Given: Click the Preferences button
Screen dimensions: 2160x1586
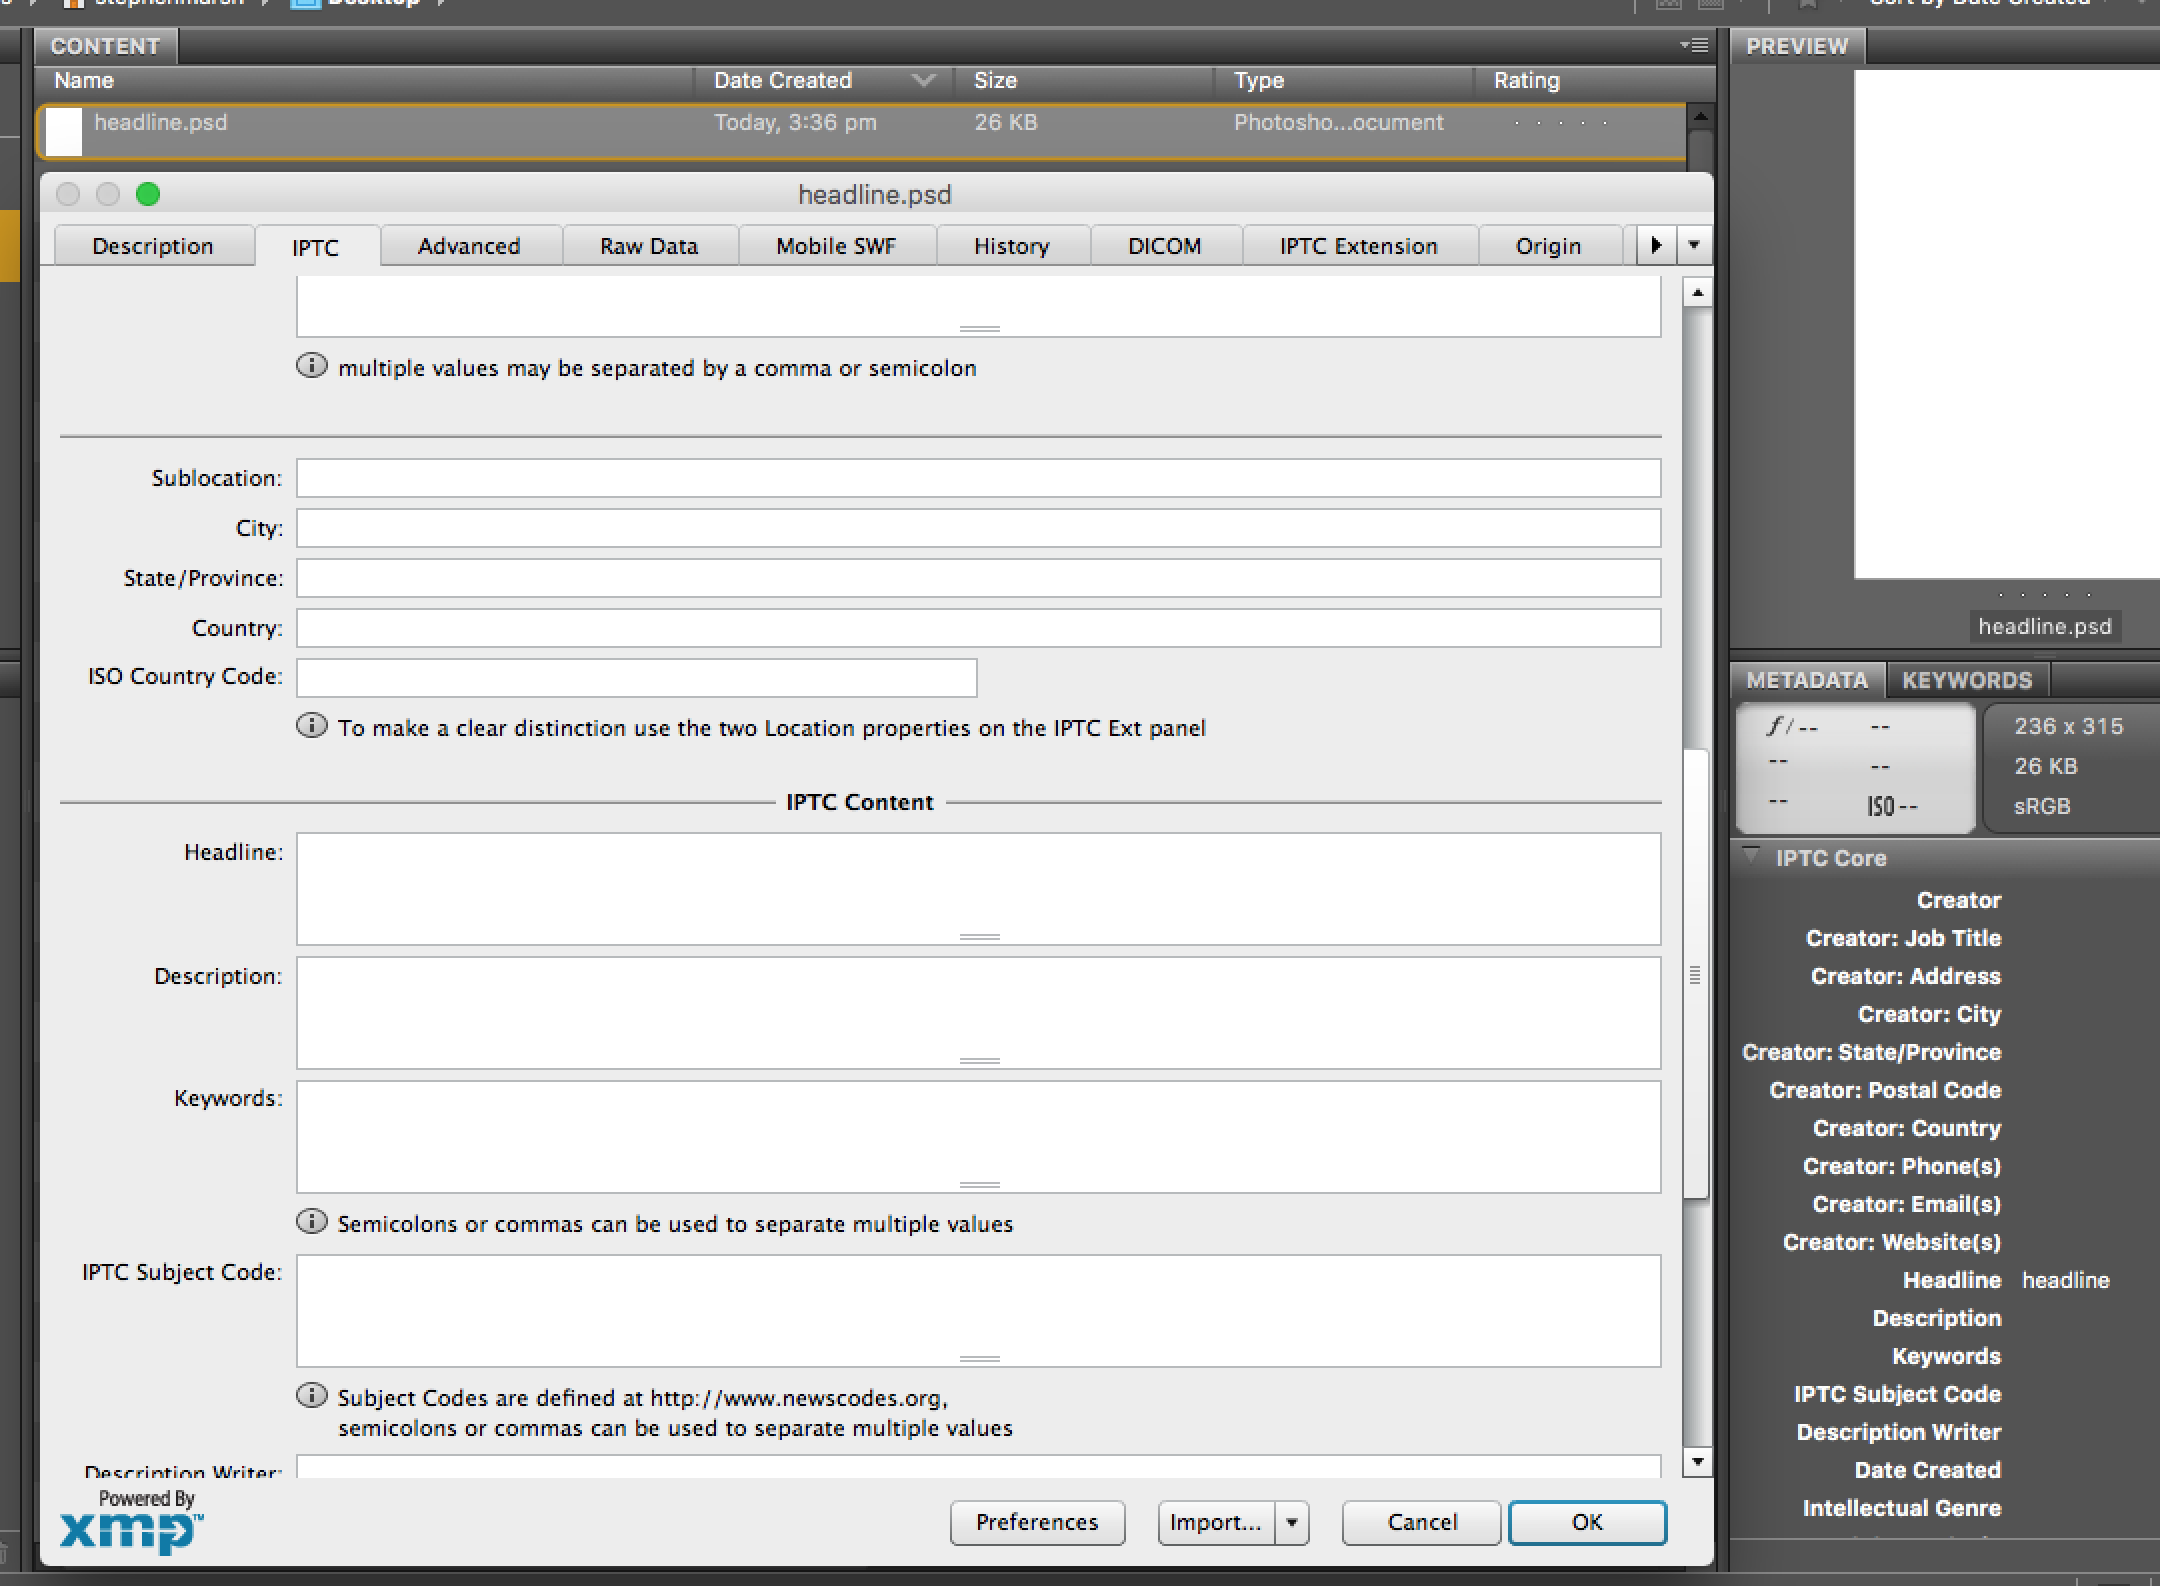Looking at the screenshot, I should coord(1035,1519).
